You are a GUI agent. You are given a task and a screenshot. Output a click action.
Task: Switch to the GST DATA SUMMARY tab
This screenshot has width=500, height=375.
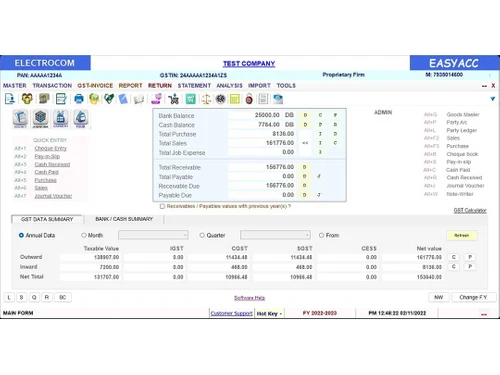tap(47, 219)
